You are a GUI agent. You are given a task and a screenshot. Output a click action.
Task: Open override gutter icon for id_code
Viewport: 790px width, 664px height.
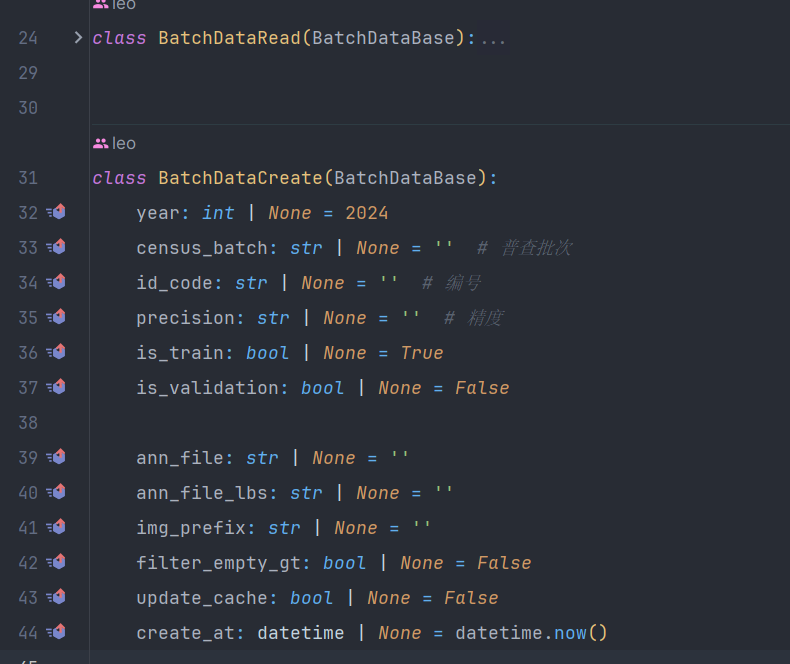pos(57,282)
